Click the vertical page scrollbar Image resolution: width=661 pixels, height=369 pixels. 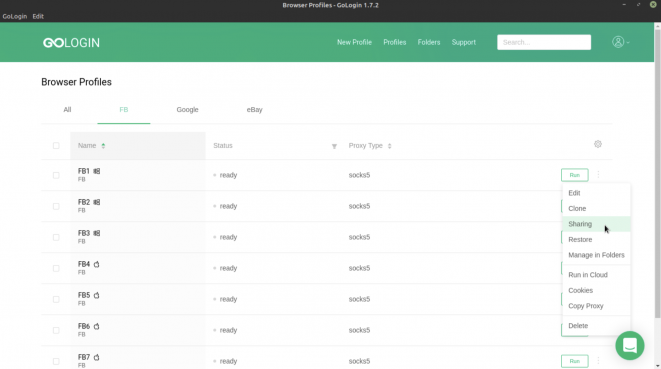coord(657,173)
